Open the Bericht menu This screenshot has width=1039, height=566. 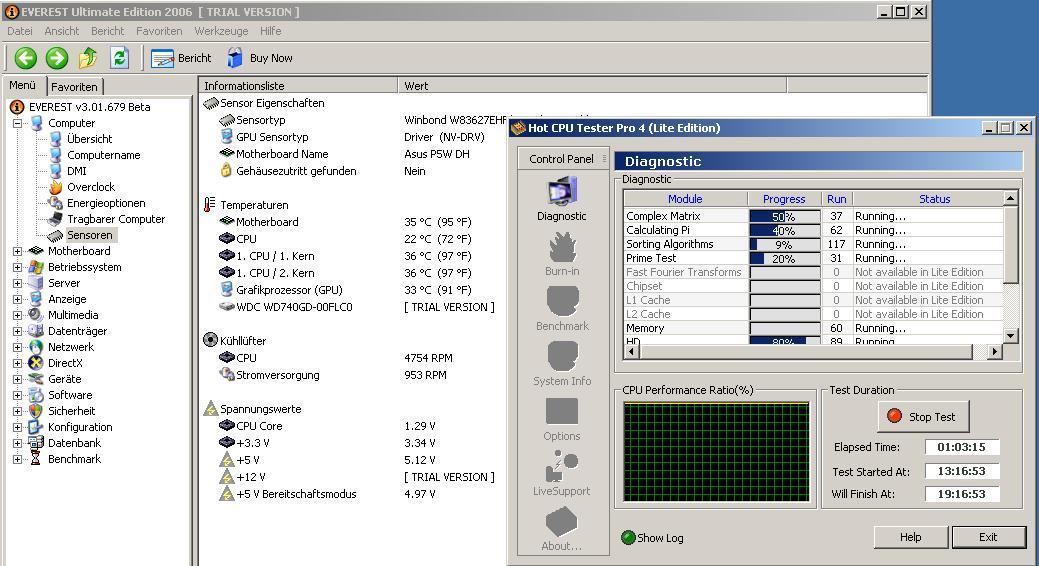click(x=107, y=31)
